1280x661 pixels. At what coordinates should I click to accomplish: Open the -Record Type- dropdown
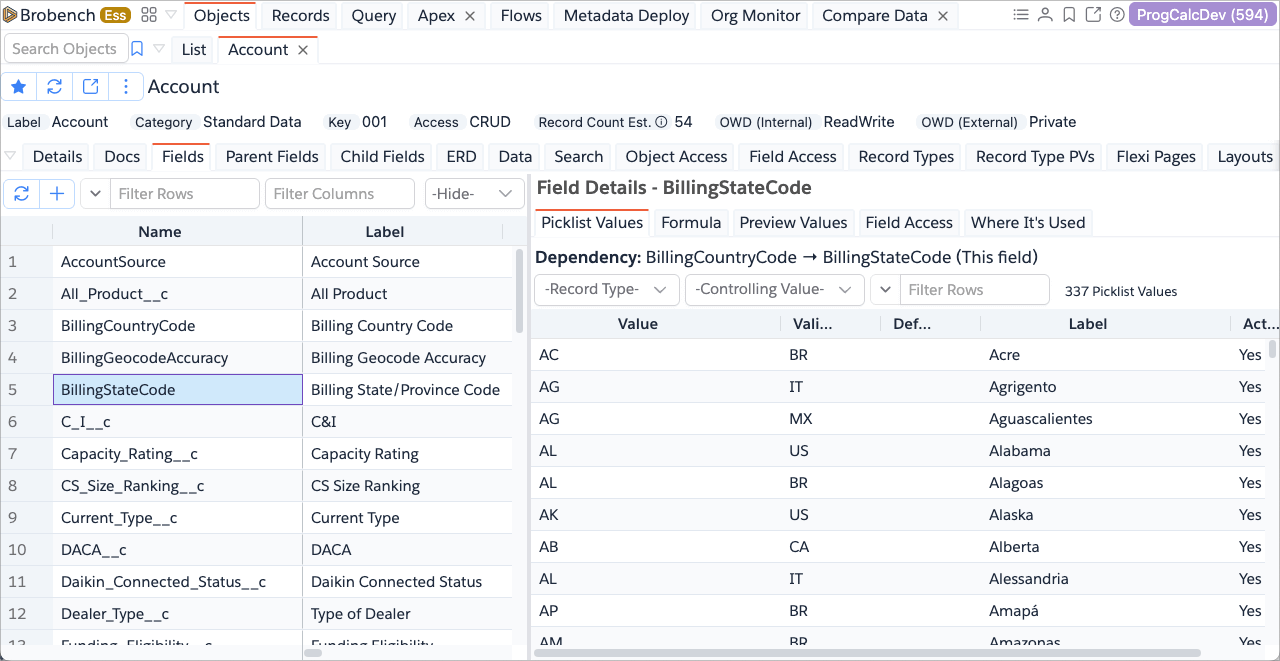click(607, 290)
